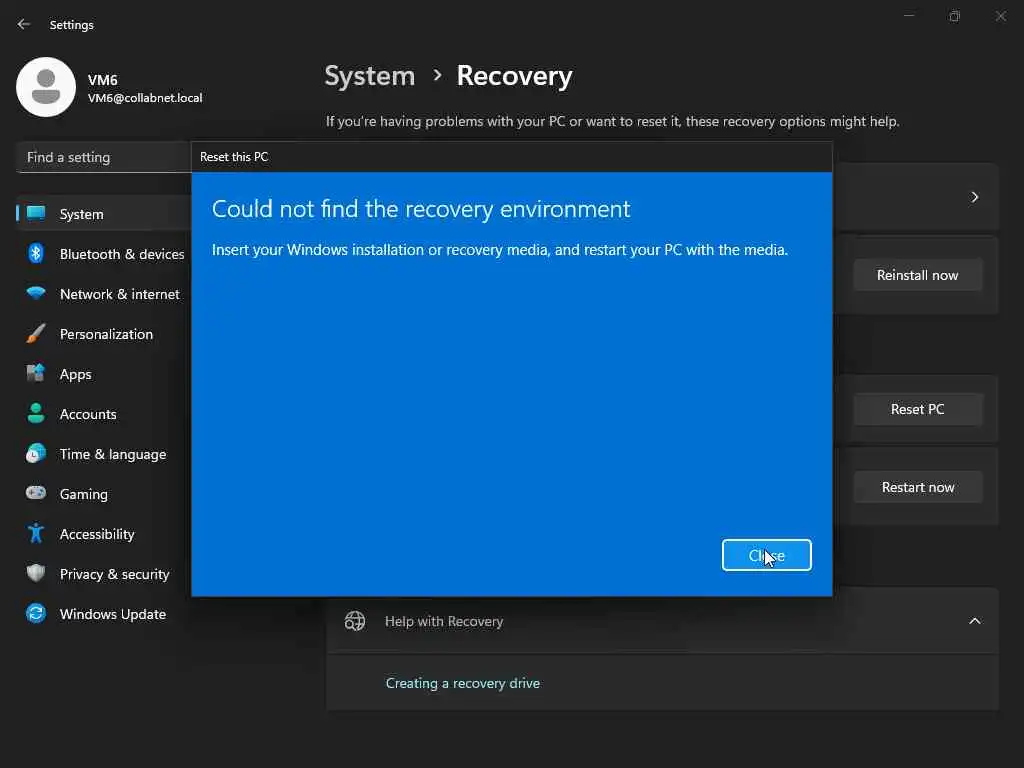
Task: Click the Personalization brush icon
Action: click(x=36, y=334)
